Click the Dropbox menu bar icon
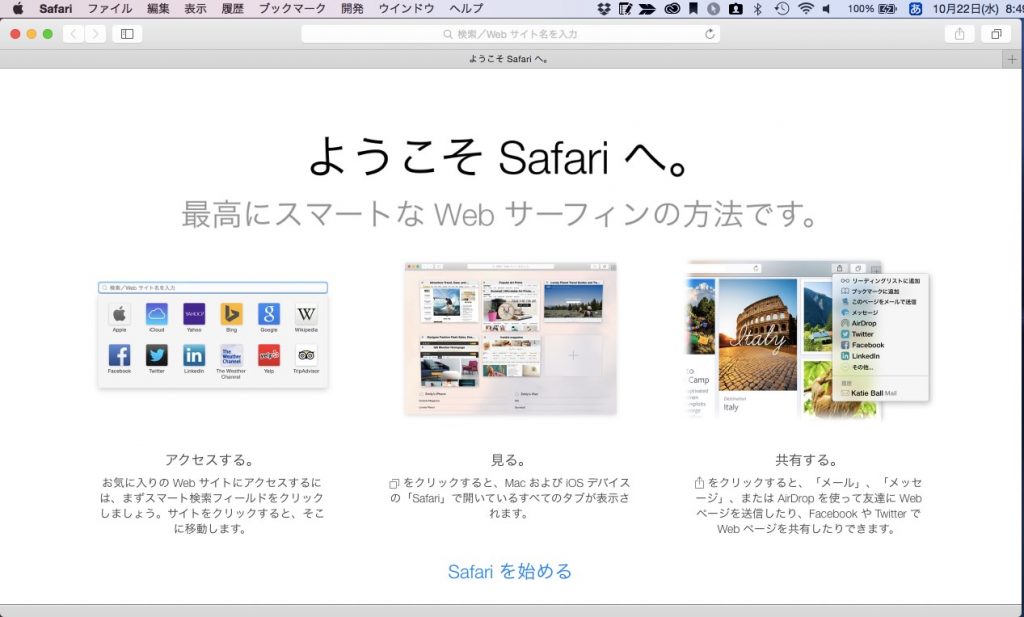This screenshot has height=617, width=1024. (604, 8)
